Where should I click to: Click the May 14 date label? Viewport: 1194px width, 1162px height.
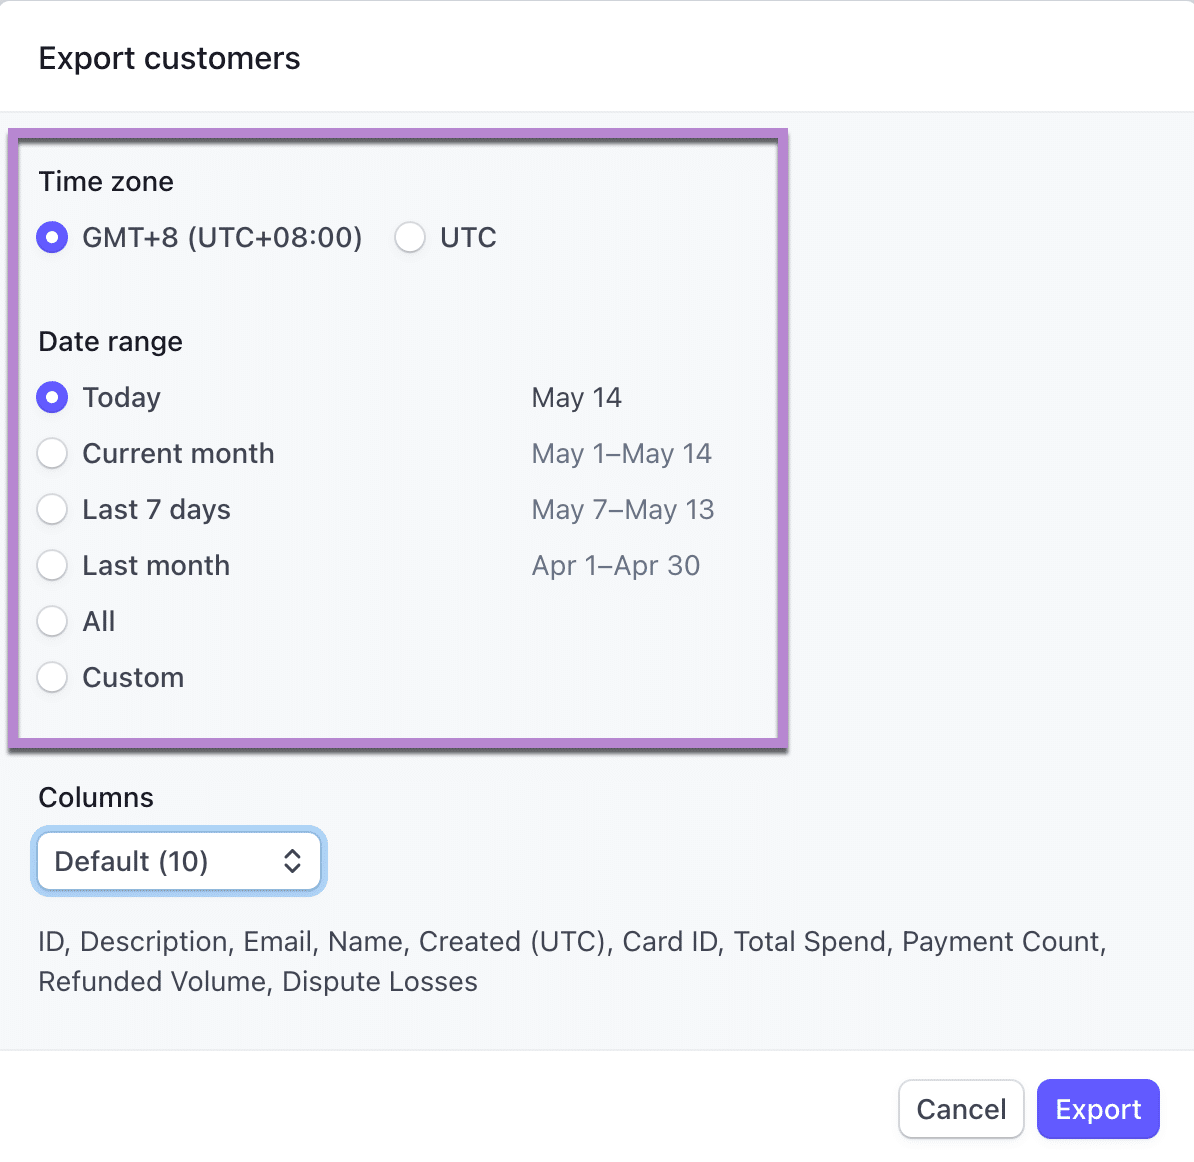coord(576,397)
